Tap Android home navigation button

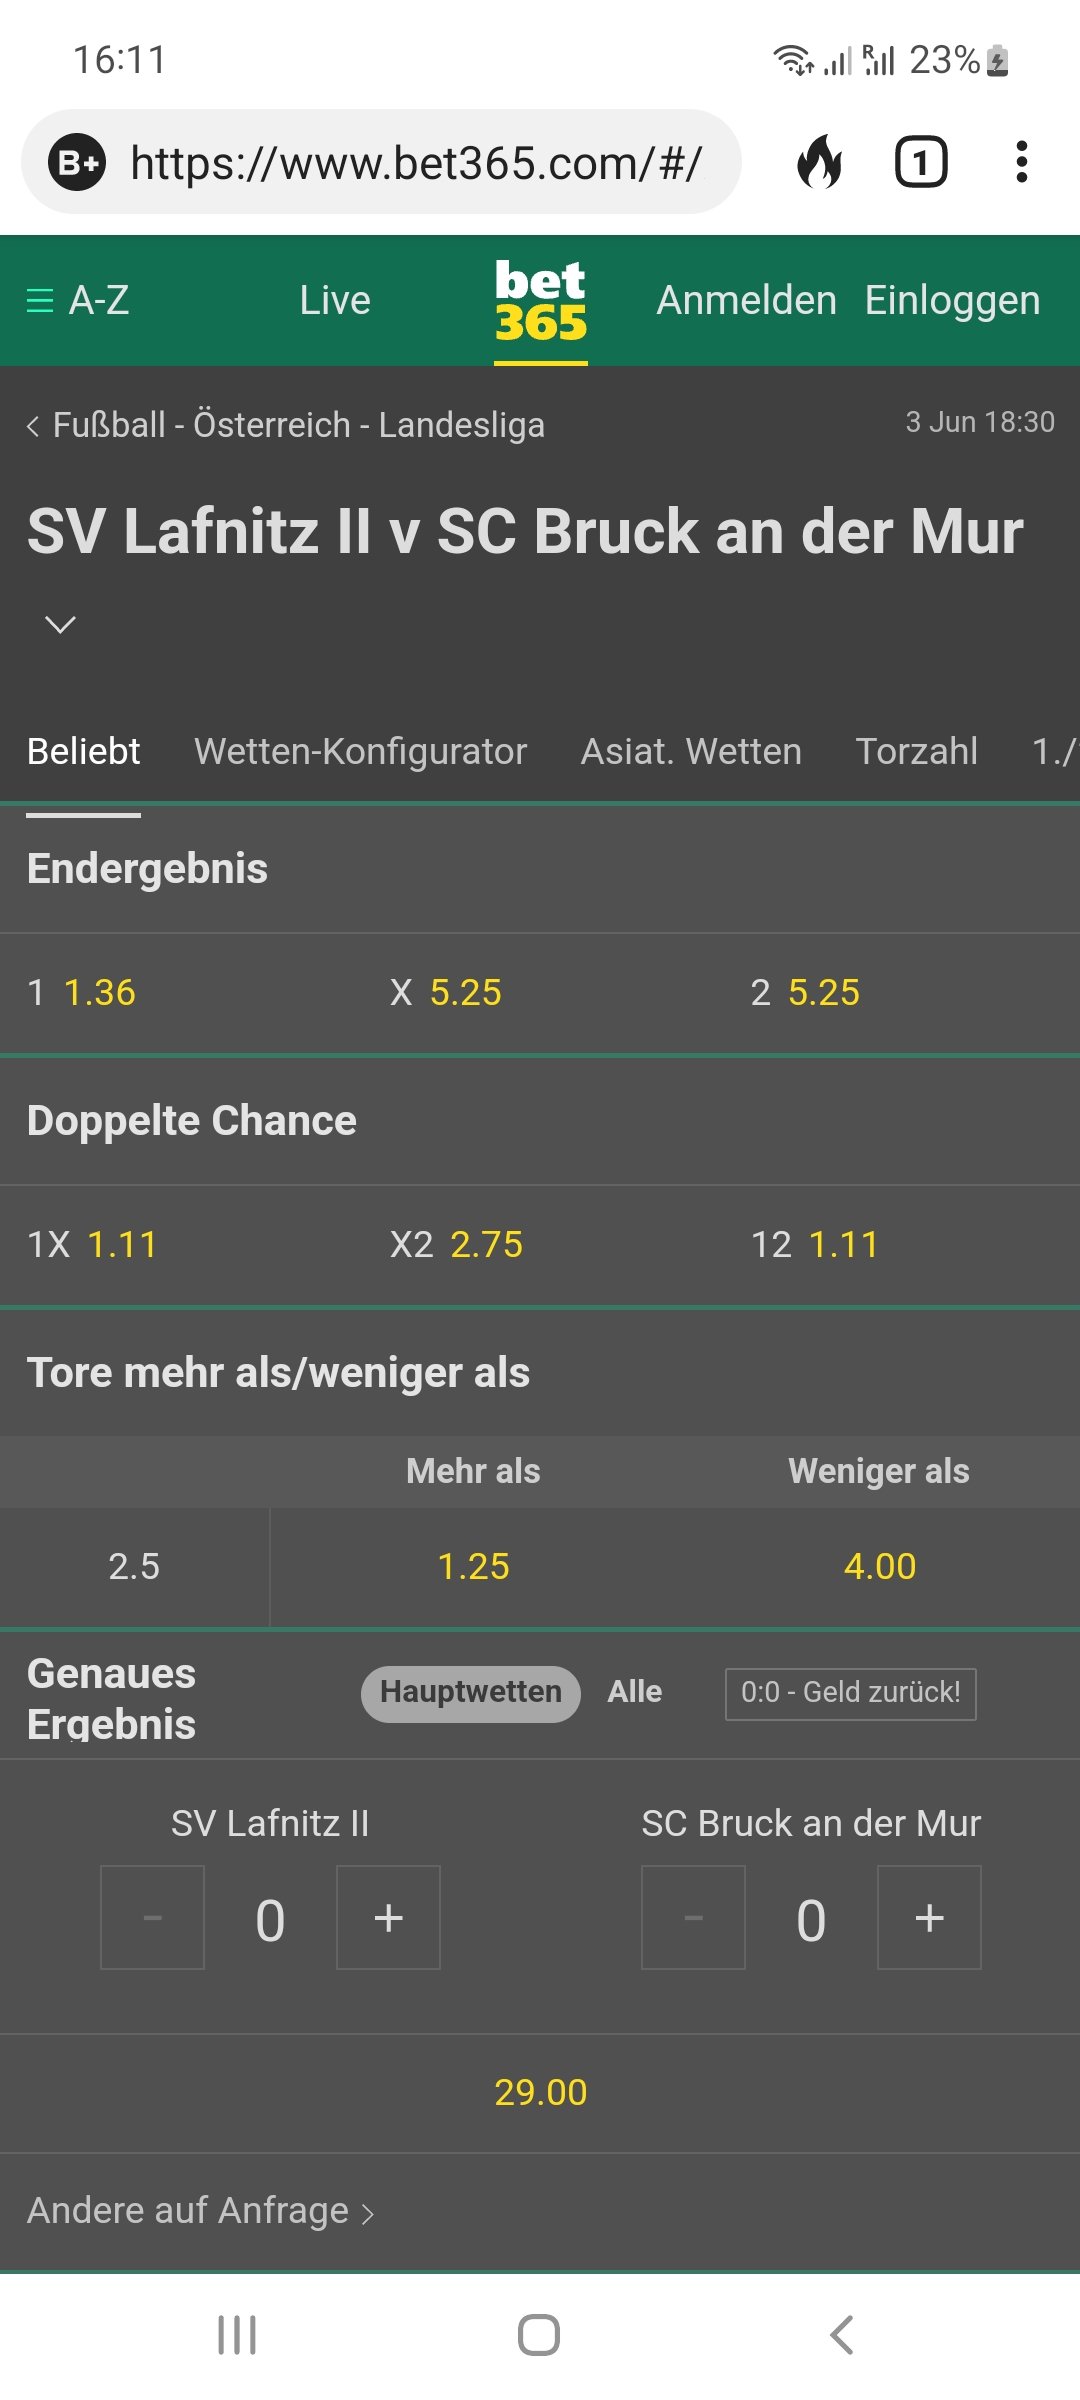(539, 2335)
